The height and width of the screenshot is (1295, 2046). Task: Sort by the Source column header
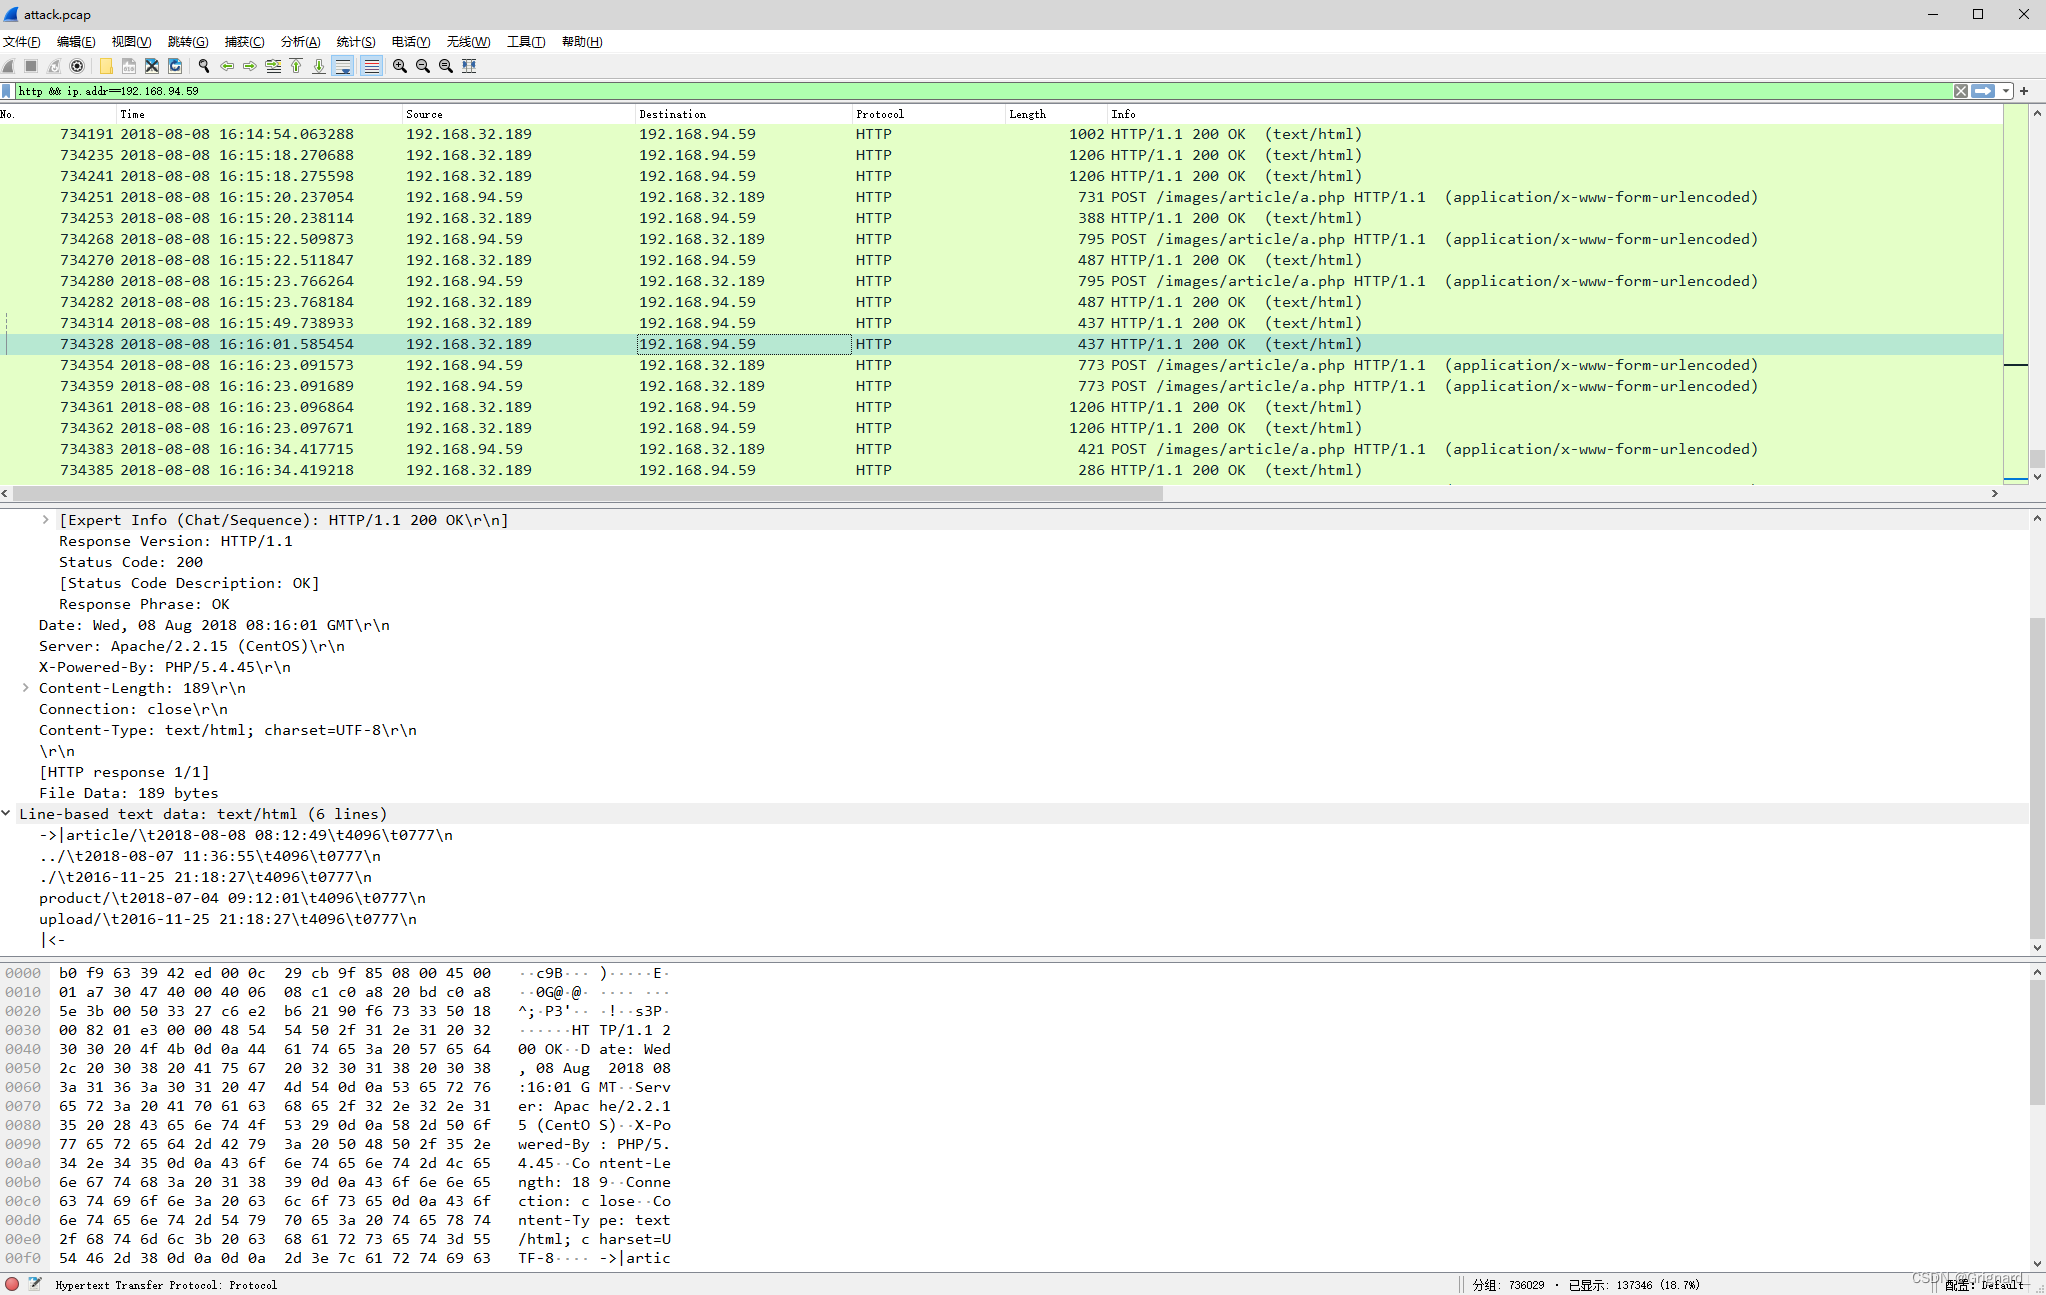[518, 114]
